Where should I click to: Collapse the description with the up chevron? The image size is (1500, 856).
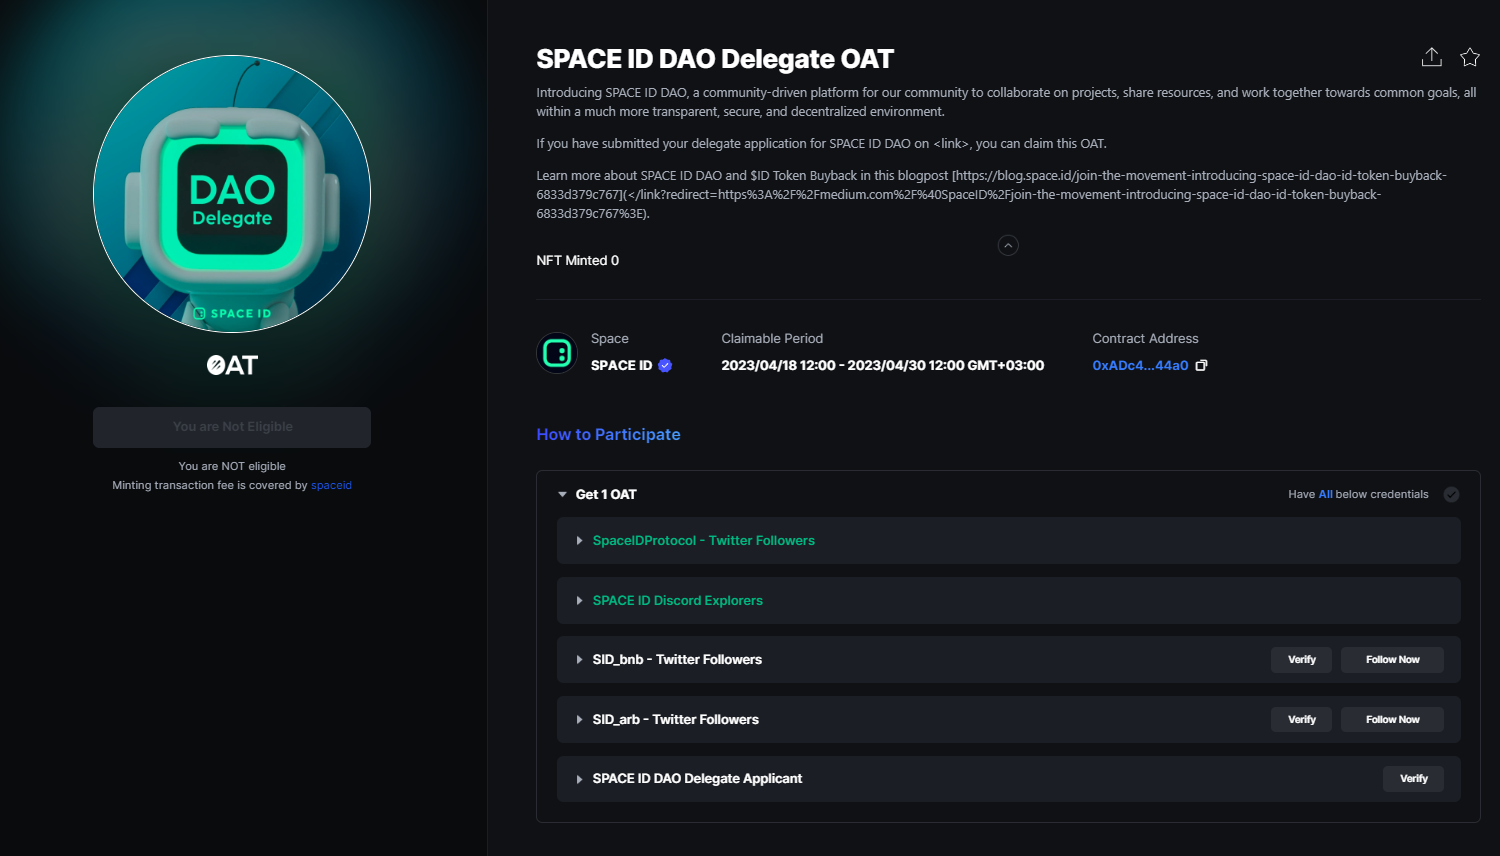pyautogui.click(x=1008, y=245)
